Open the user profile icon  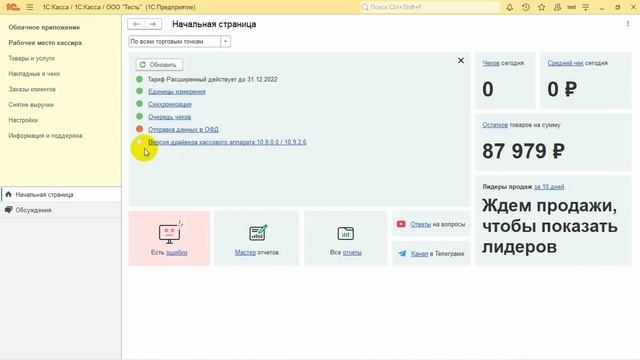tap(557, 7)
